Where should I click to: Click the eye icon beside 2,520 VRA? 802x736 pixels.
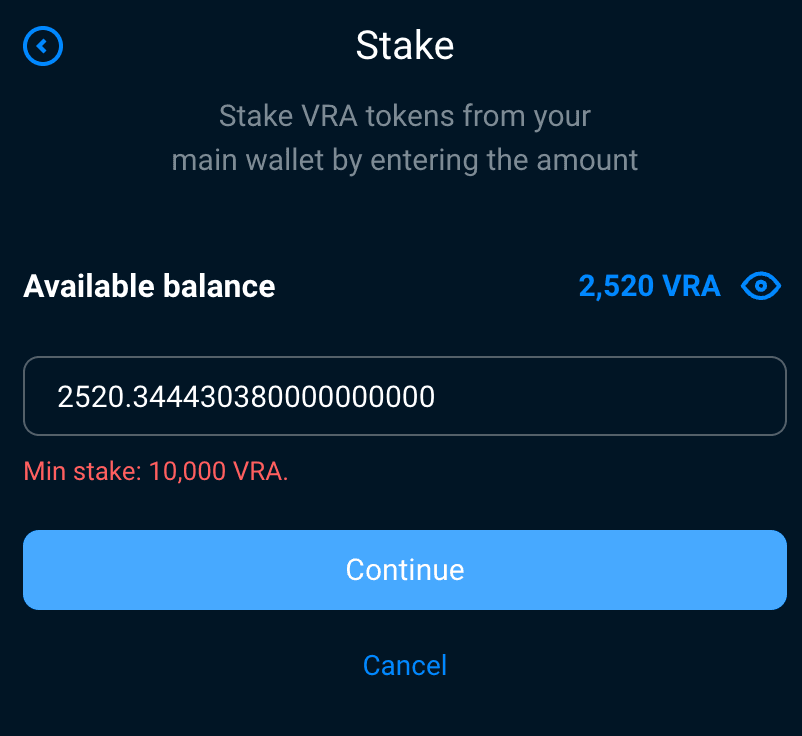tap(761, 286)
